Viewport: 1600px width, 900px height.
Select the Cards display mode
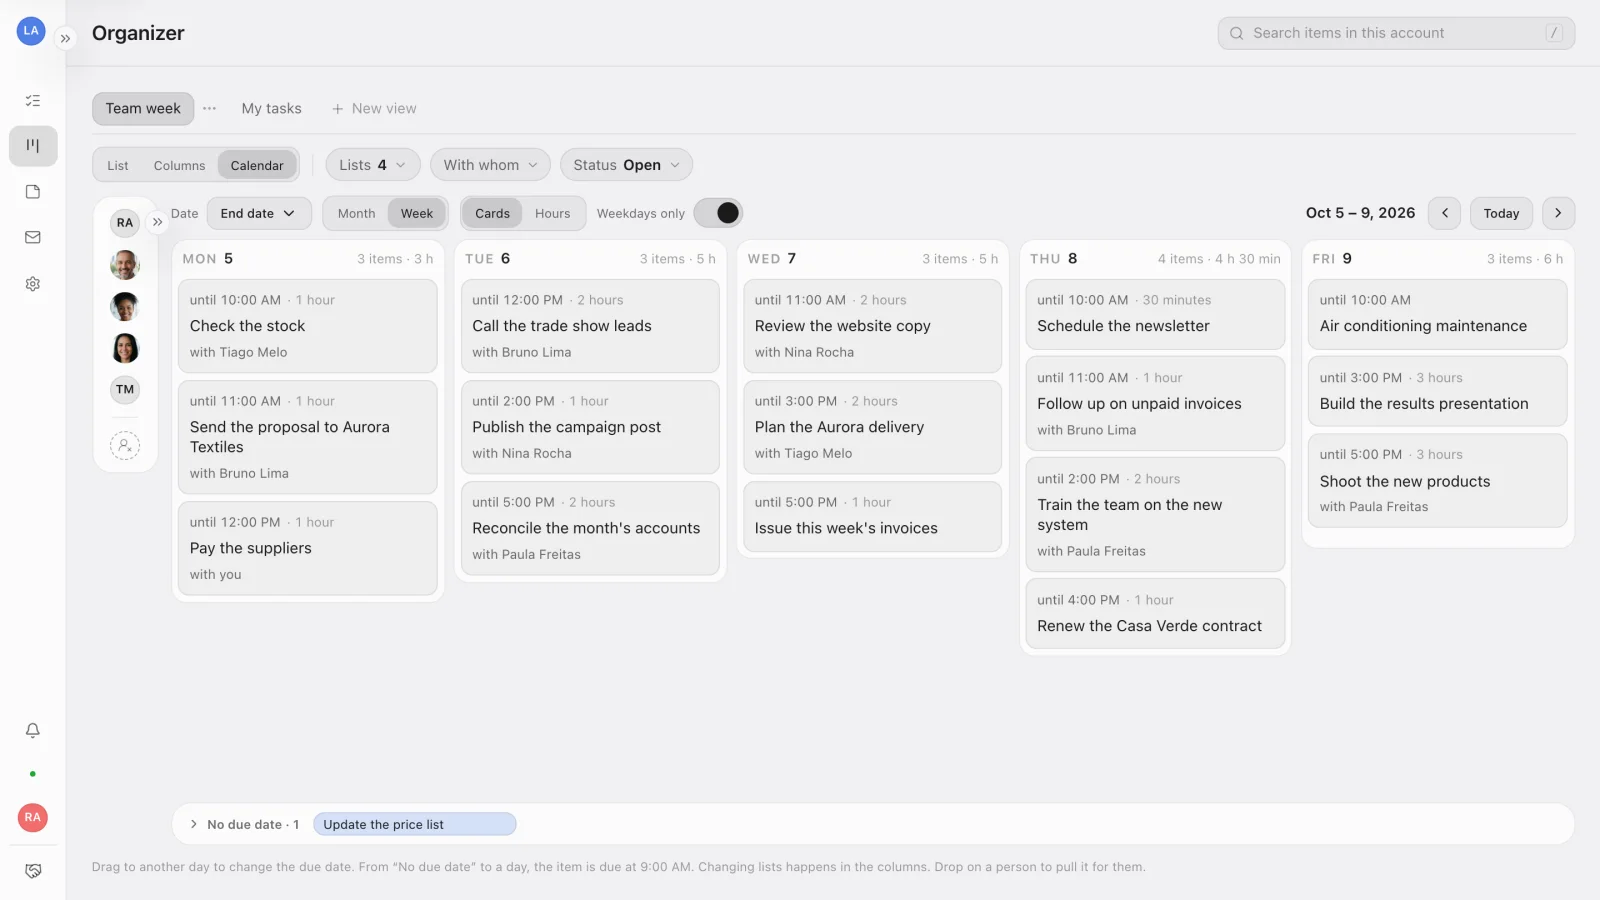pos(492,213)
